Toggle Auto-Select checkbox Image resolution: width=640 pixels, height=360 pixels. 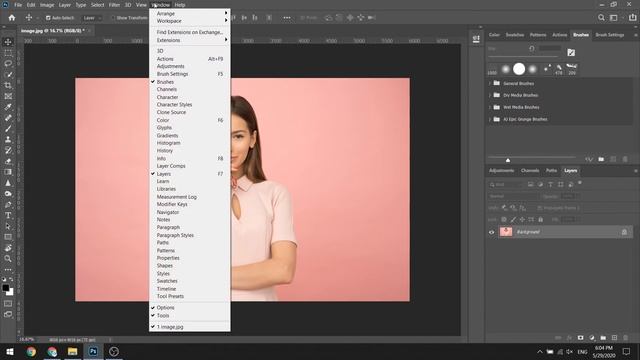click(48, 18)
